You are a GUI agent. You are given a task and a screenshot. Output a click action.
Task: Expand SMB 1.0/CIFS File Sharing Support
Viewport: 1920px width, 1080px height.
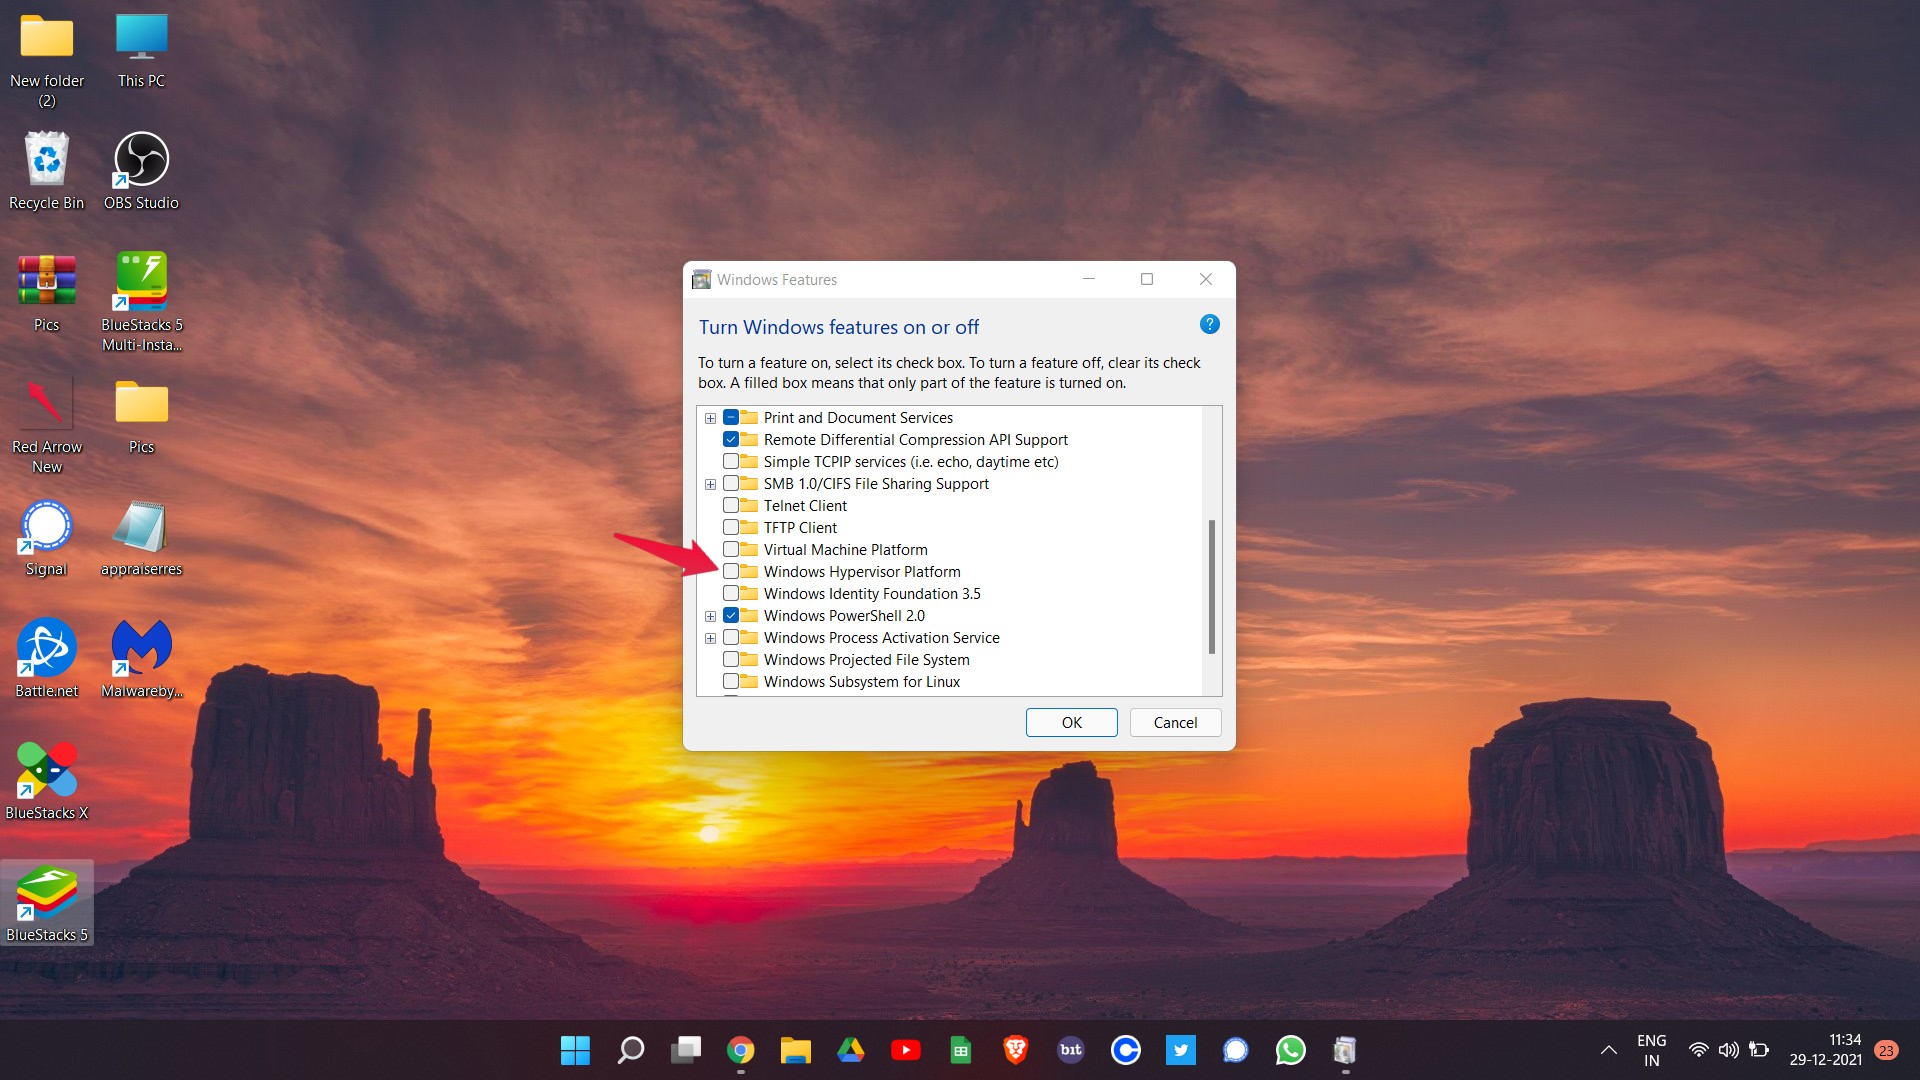pos(711,484)
